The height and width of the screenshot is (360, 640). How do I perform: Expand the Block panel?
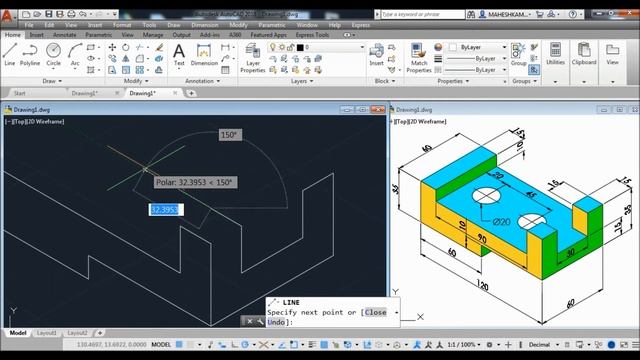click(x=385, y=81)
